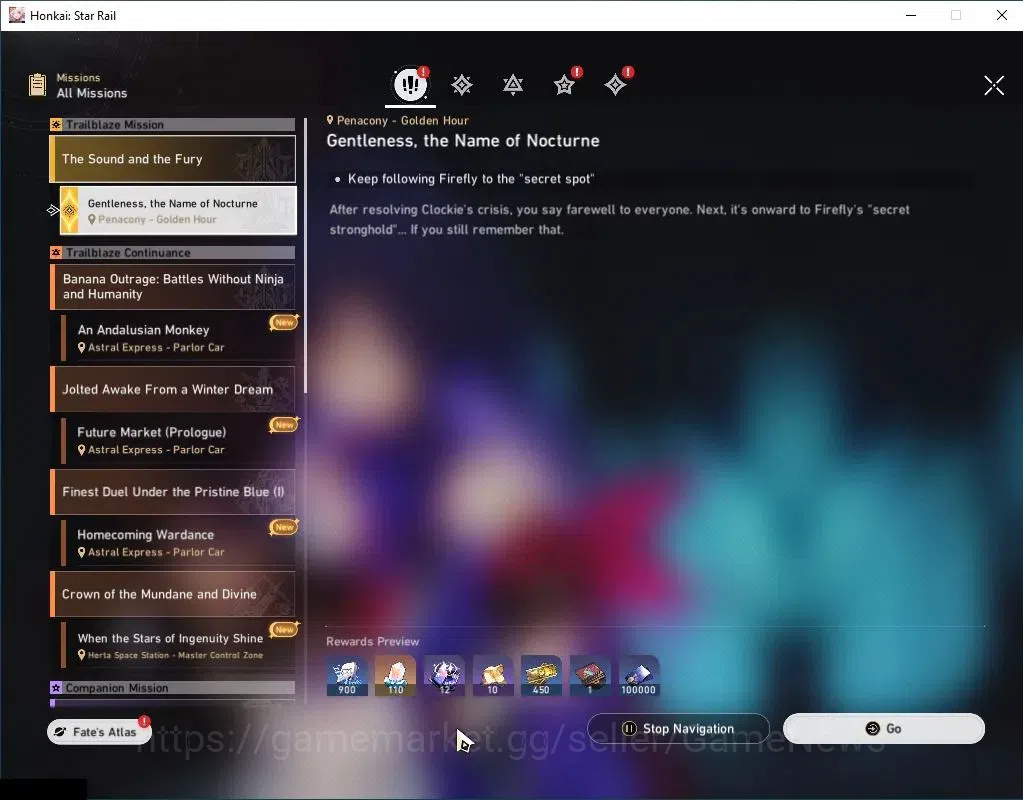The height and width of the screenshot is (800, 1023).
Task: Click the New badge on Future Market
Action: [284, 425]
